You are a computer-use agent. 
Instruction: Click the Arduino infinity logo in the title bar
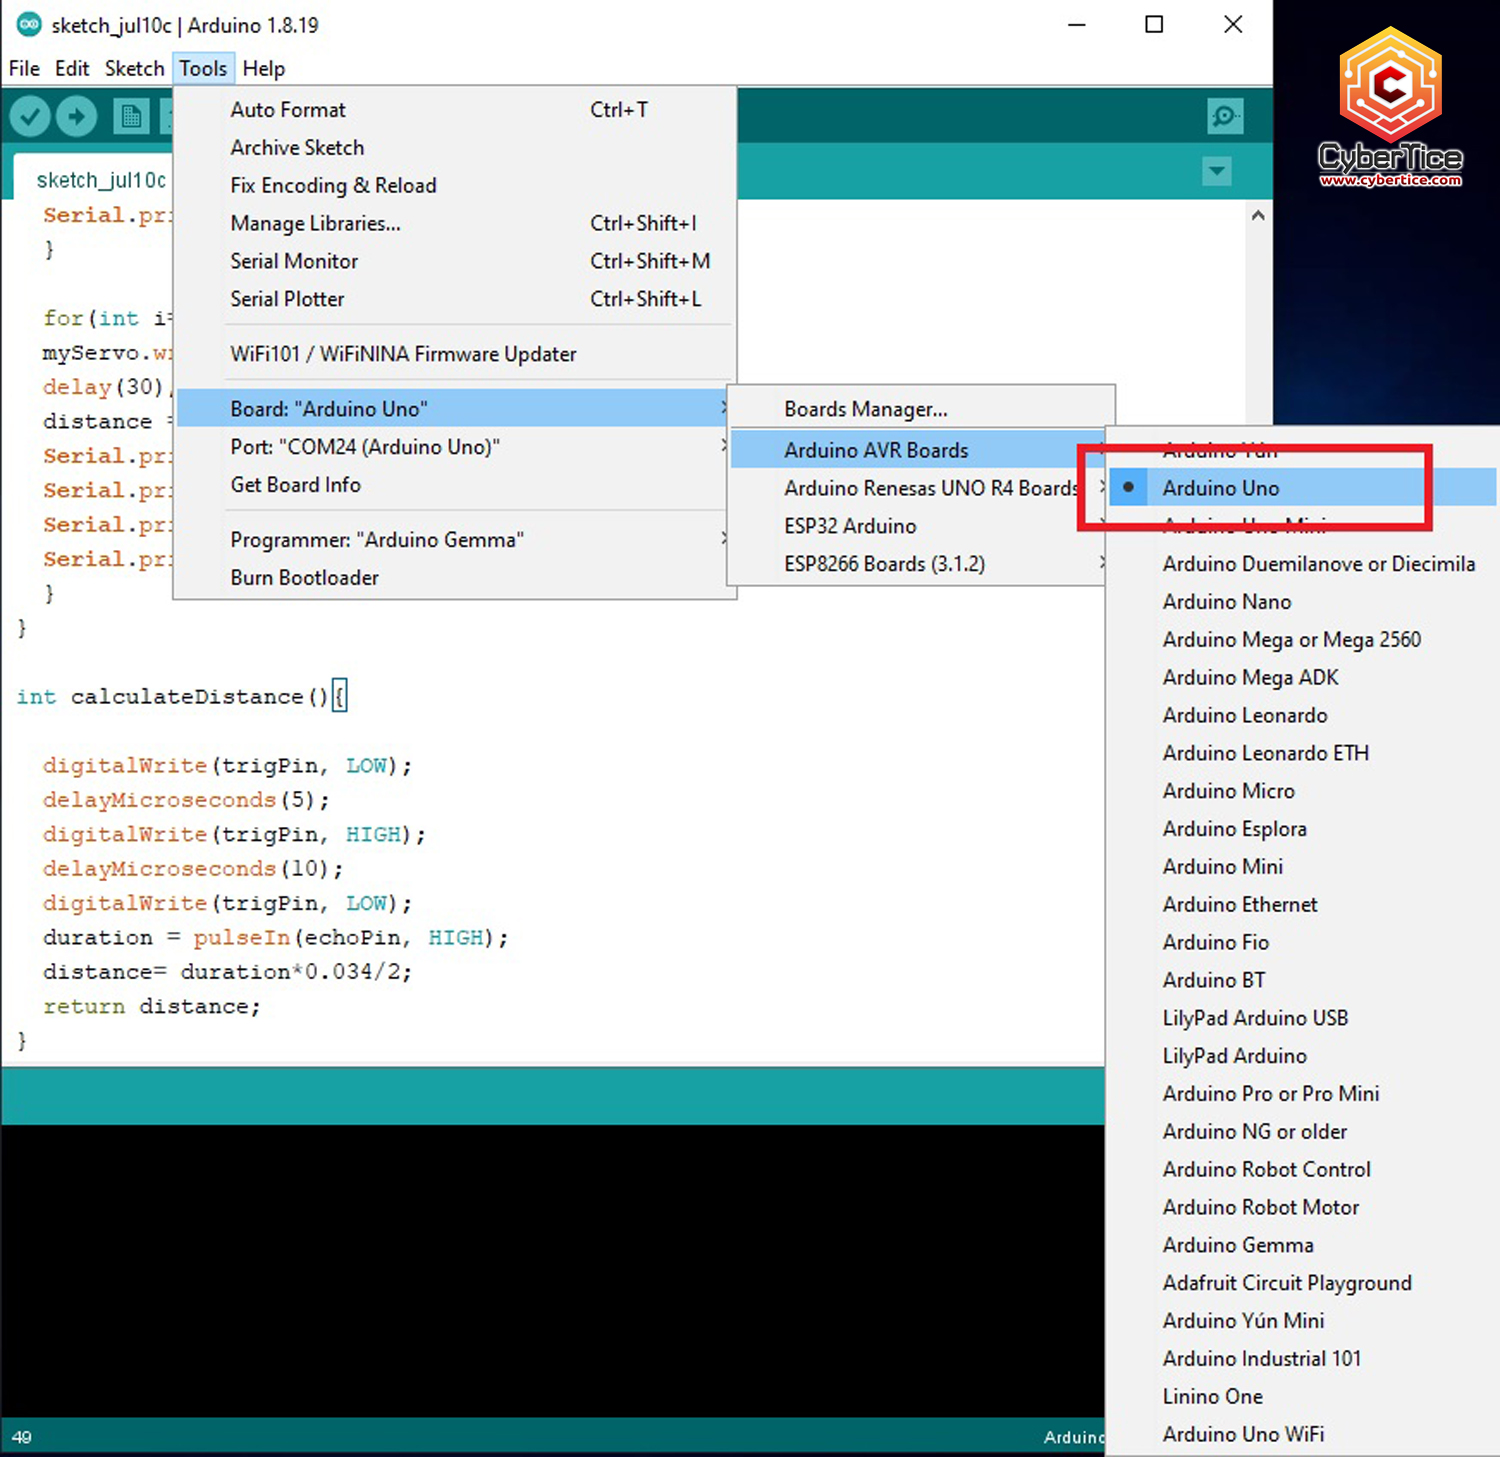[28, 25]
